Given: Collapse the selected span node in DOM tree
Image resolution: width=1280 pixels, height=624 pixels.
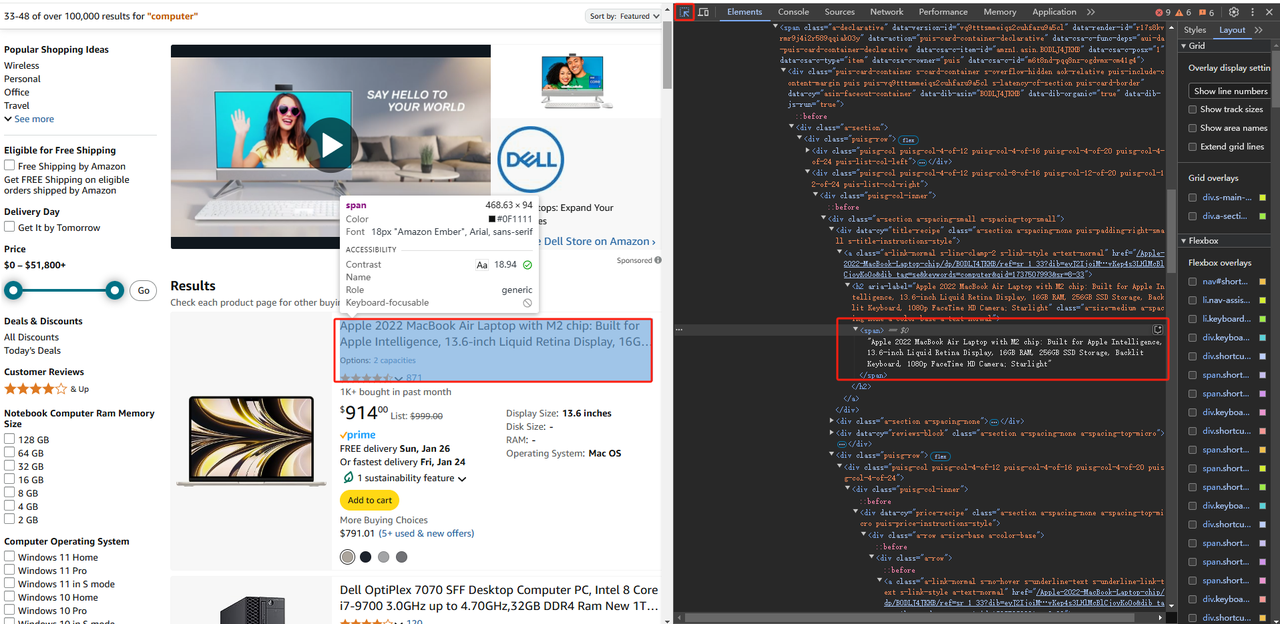Looking at the screenshot, I should pos(856,329).
